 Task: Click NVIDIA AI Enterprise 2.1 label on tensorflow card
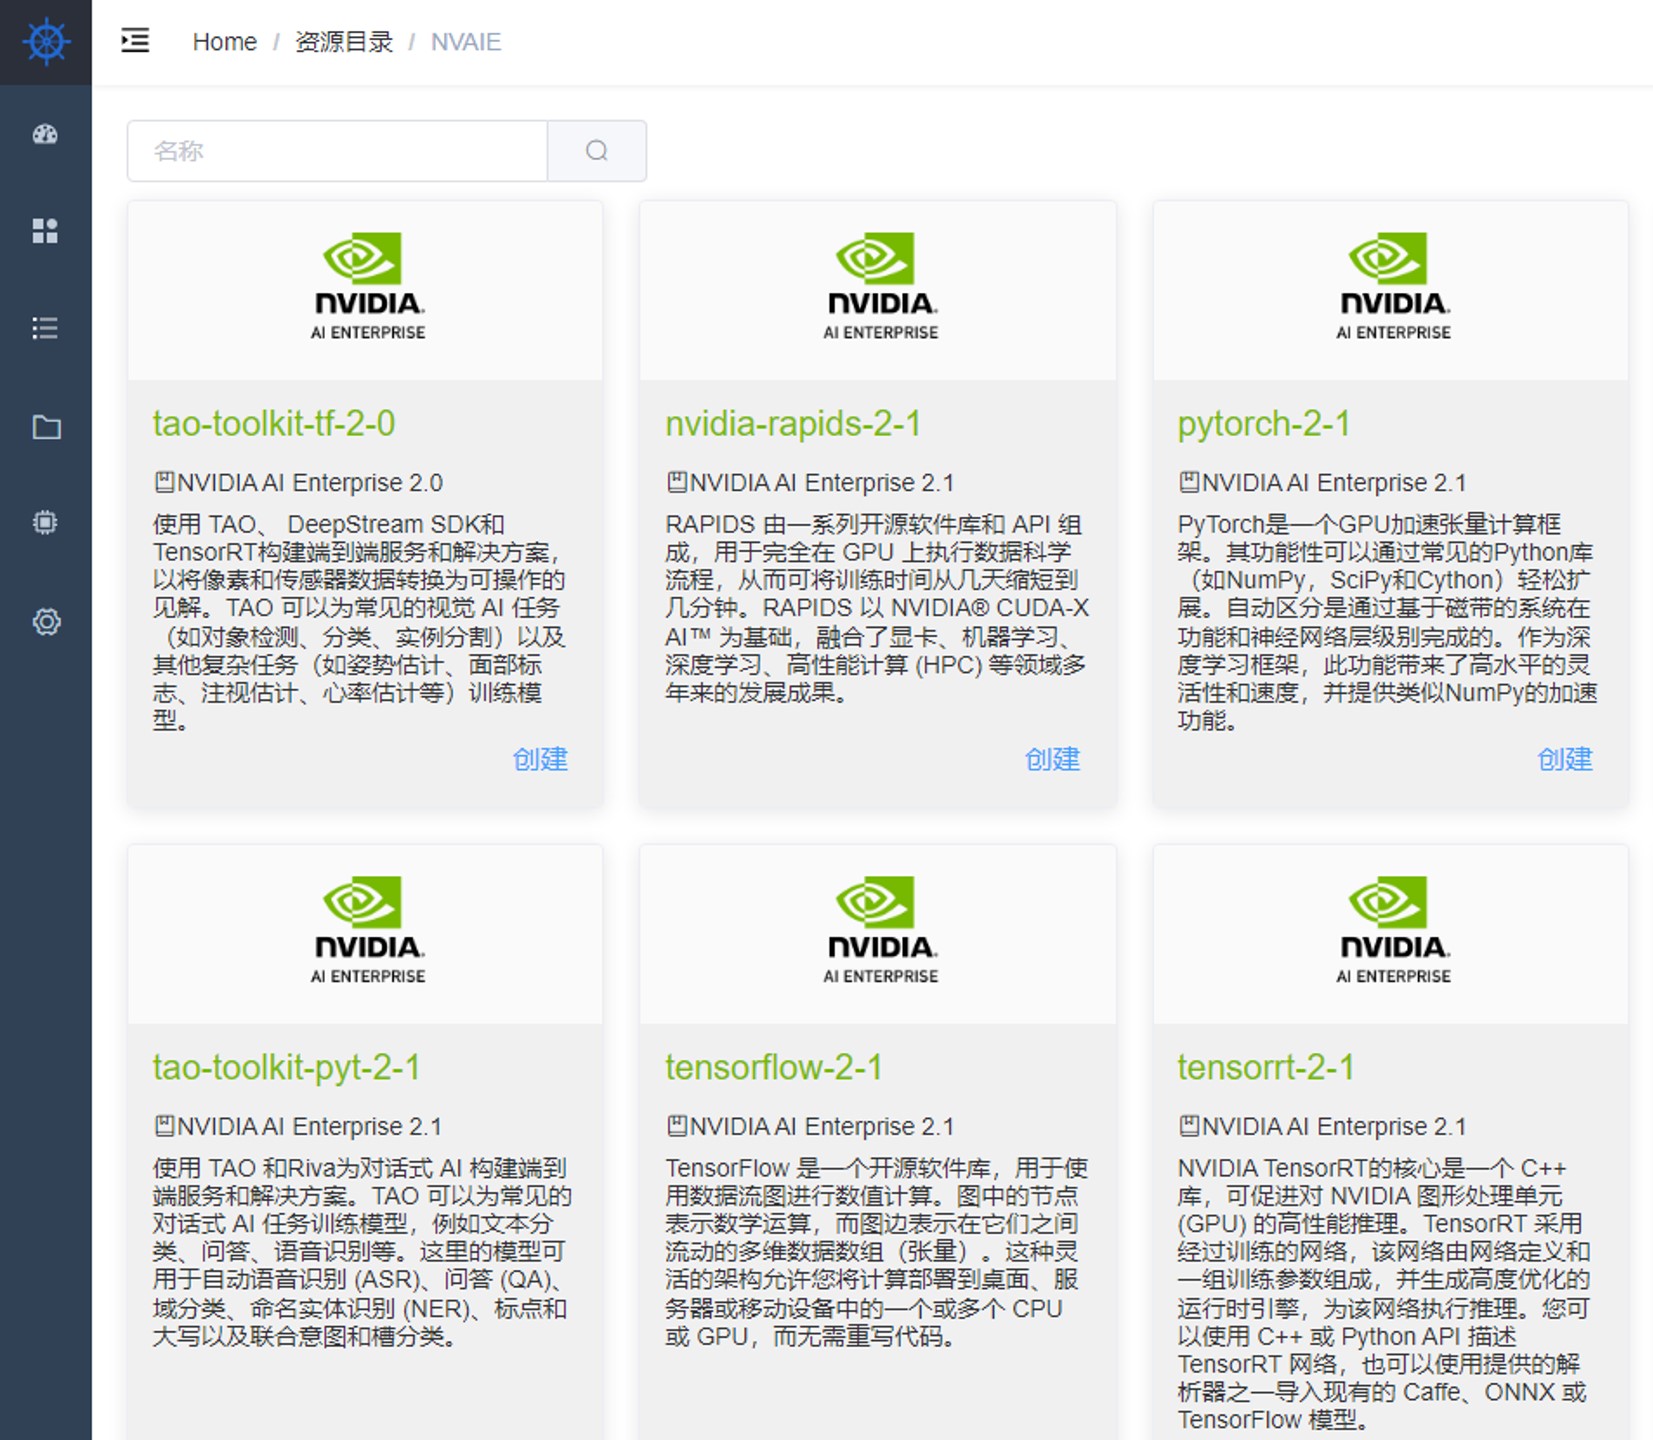810,1126
